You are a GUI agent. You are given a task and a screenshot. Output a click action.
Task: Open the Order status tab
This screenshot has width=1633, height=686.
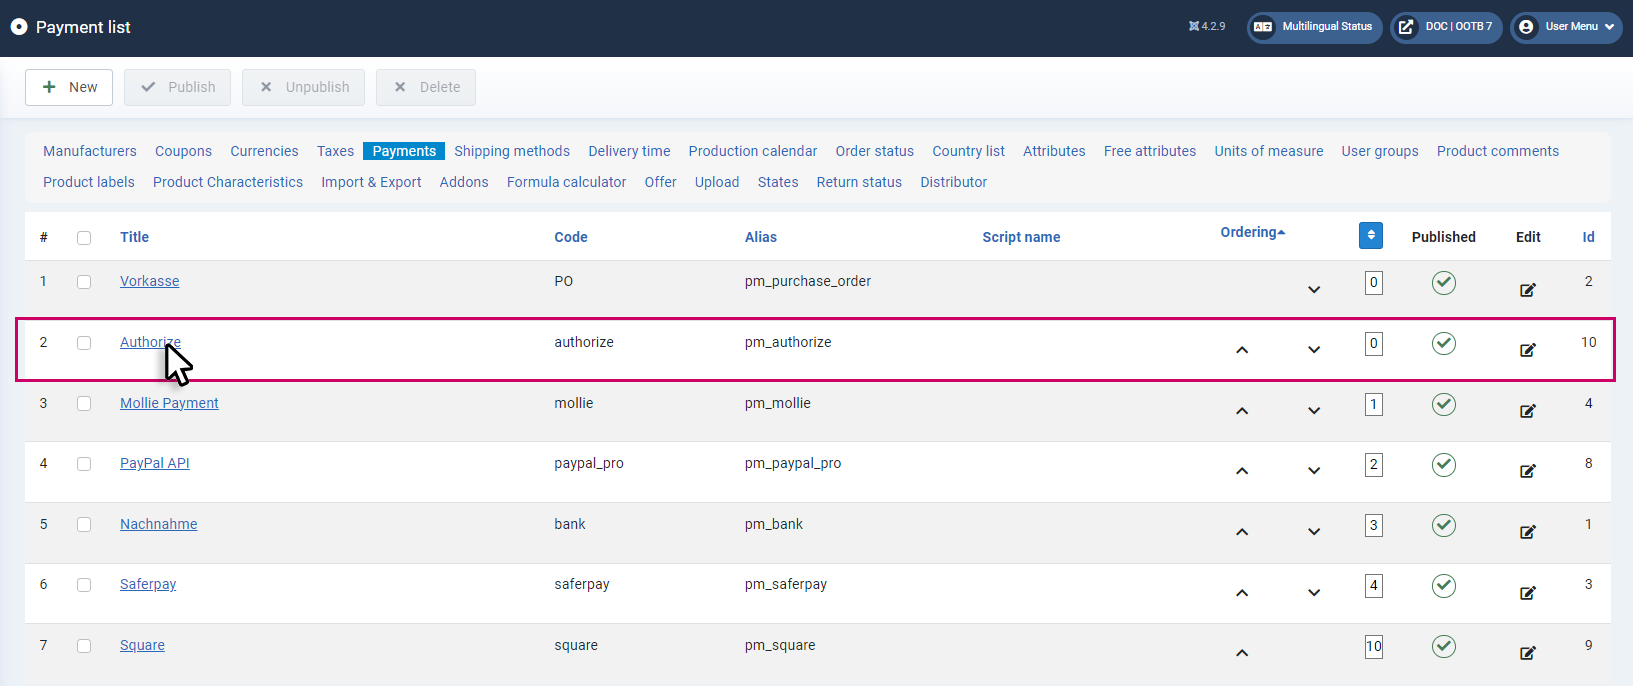(x=875, y=151)
